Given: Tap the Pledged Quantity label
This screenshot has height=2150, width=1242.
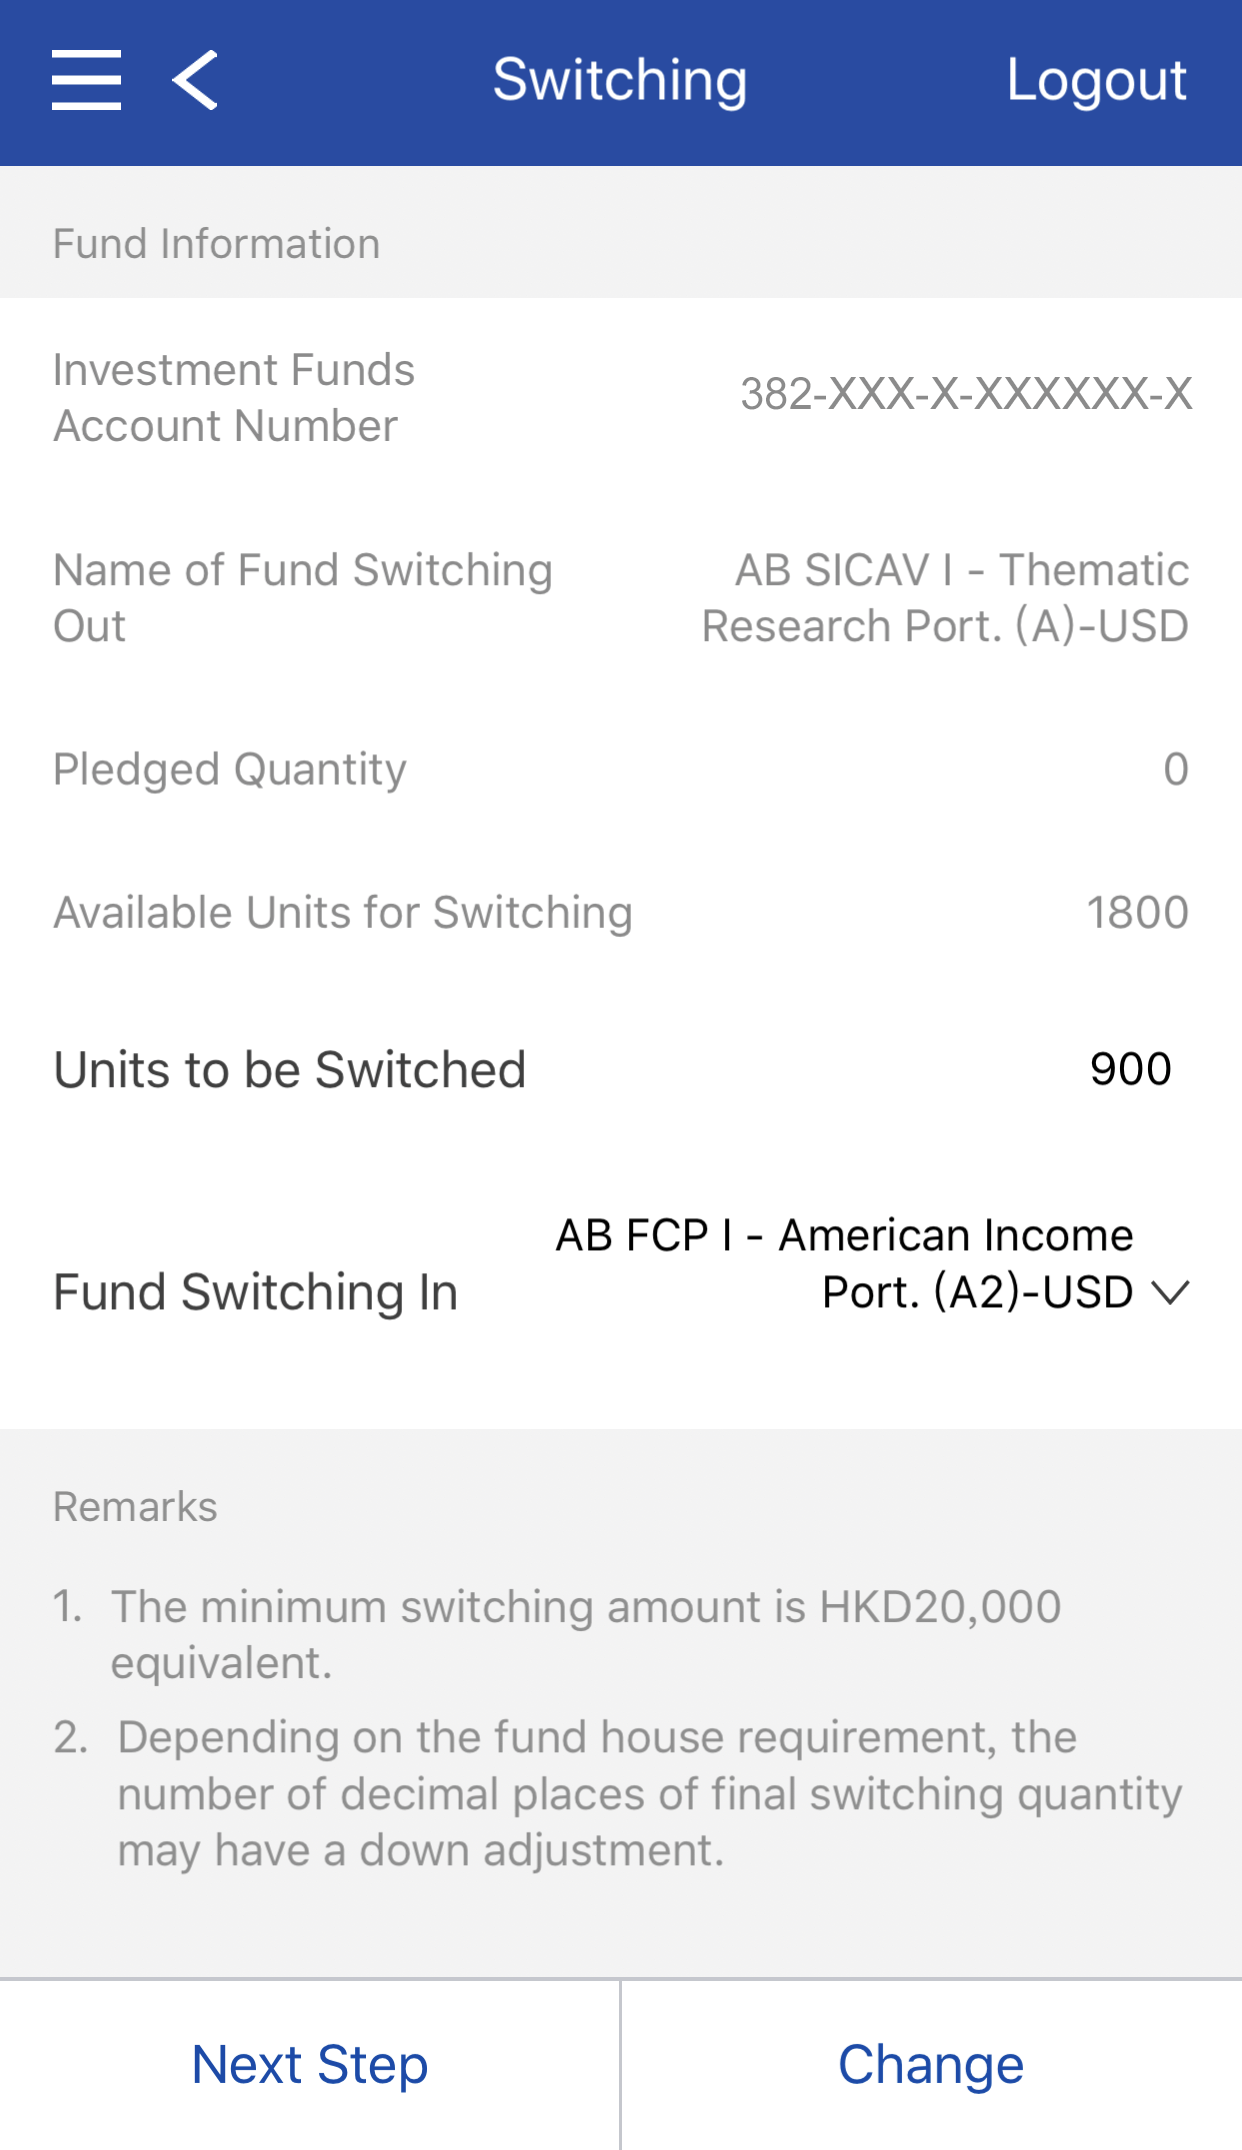Looking at the screenshot, I should [230, 769].
